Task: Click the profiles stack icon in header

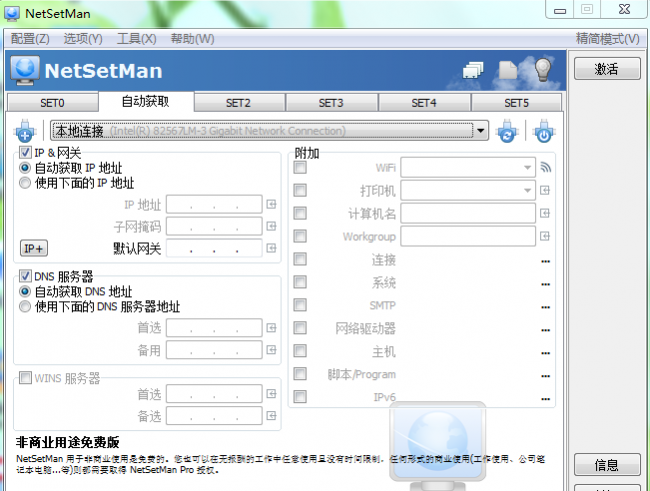Action: pos(473,70)
